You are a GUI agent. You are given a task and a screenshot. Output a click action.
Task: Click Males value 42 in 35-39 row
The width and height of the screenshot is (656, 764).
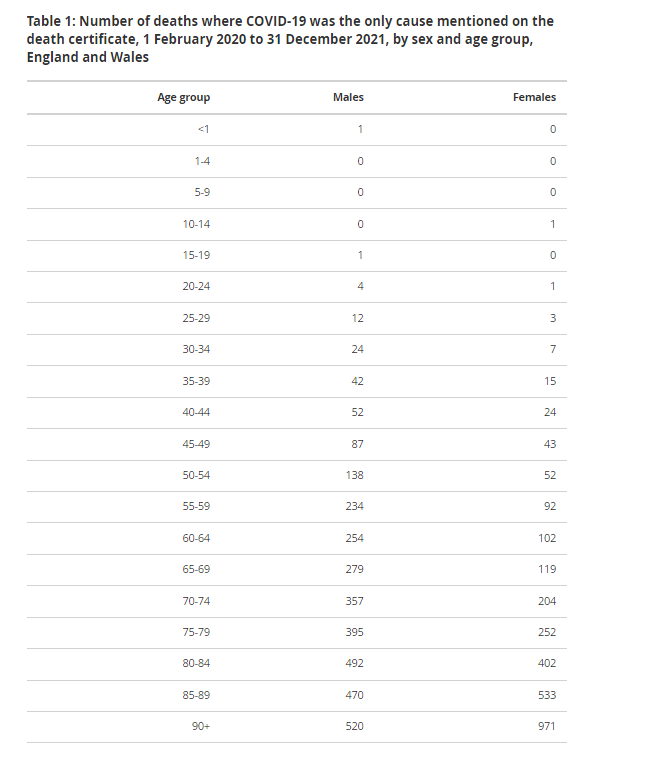click(357, 381)
